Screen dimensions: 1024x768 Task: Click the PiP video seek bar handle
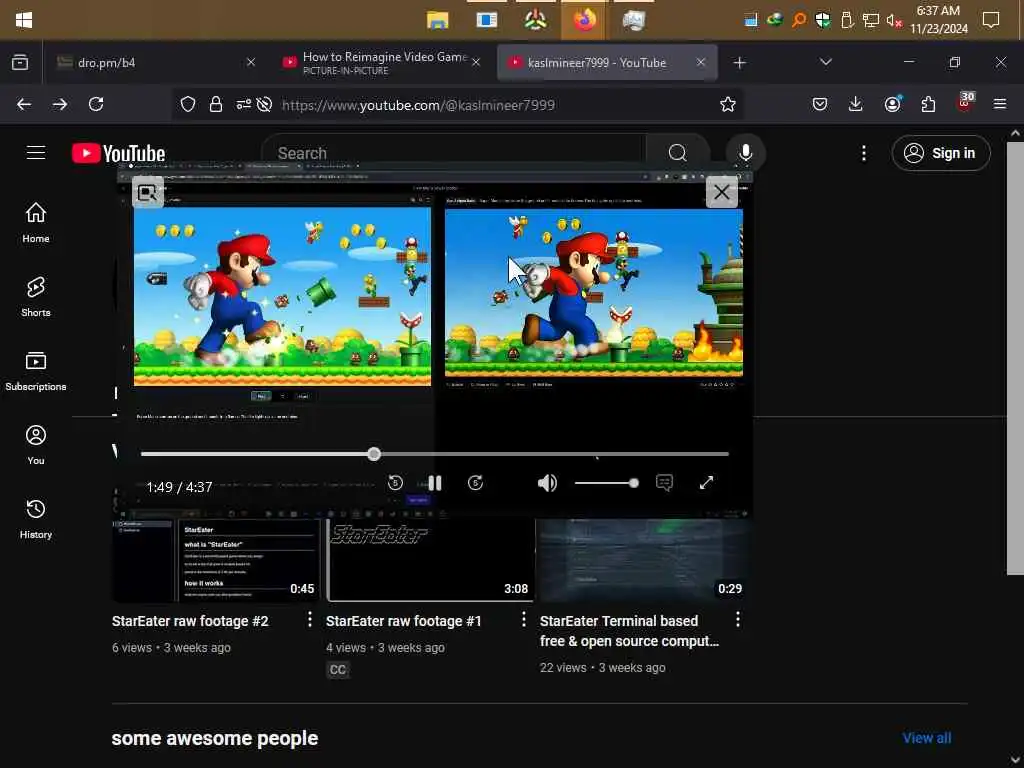374,454
